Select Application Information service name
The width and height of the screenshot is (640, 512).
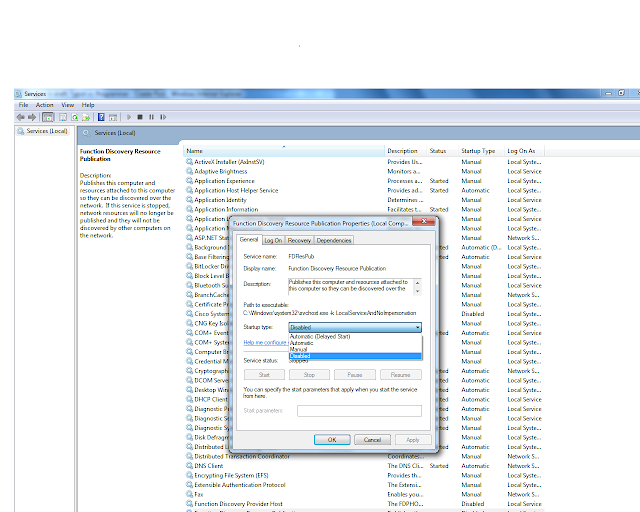[226, 209]
